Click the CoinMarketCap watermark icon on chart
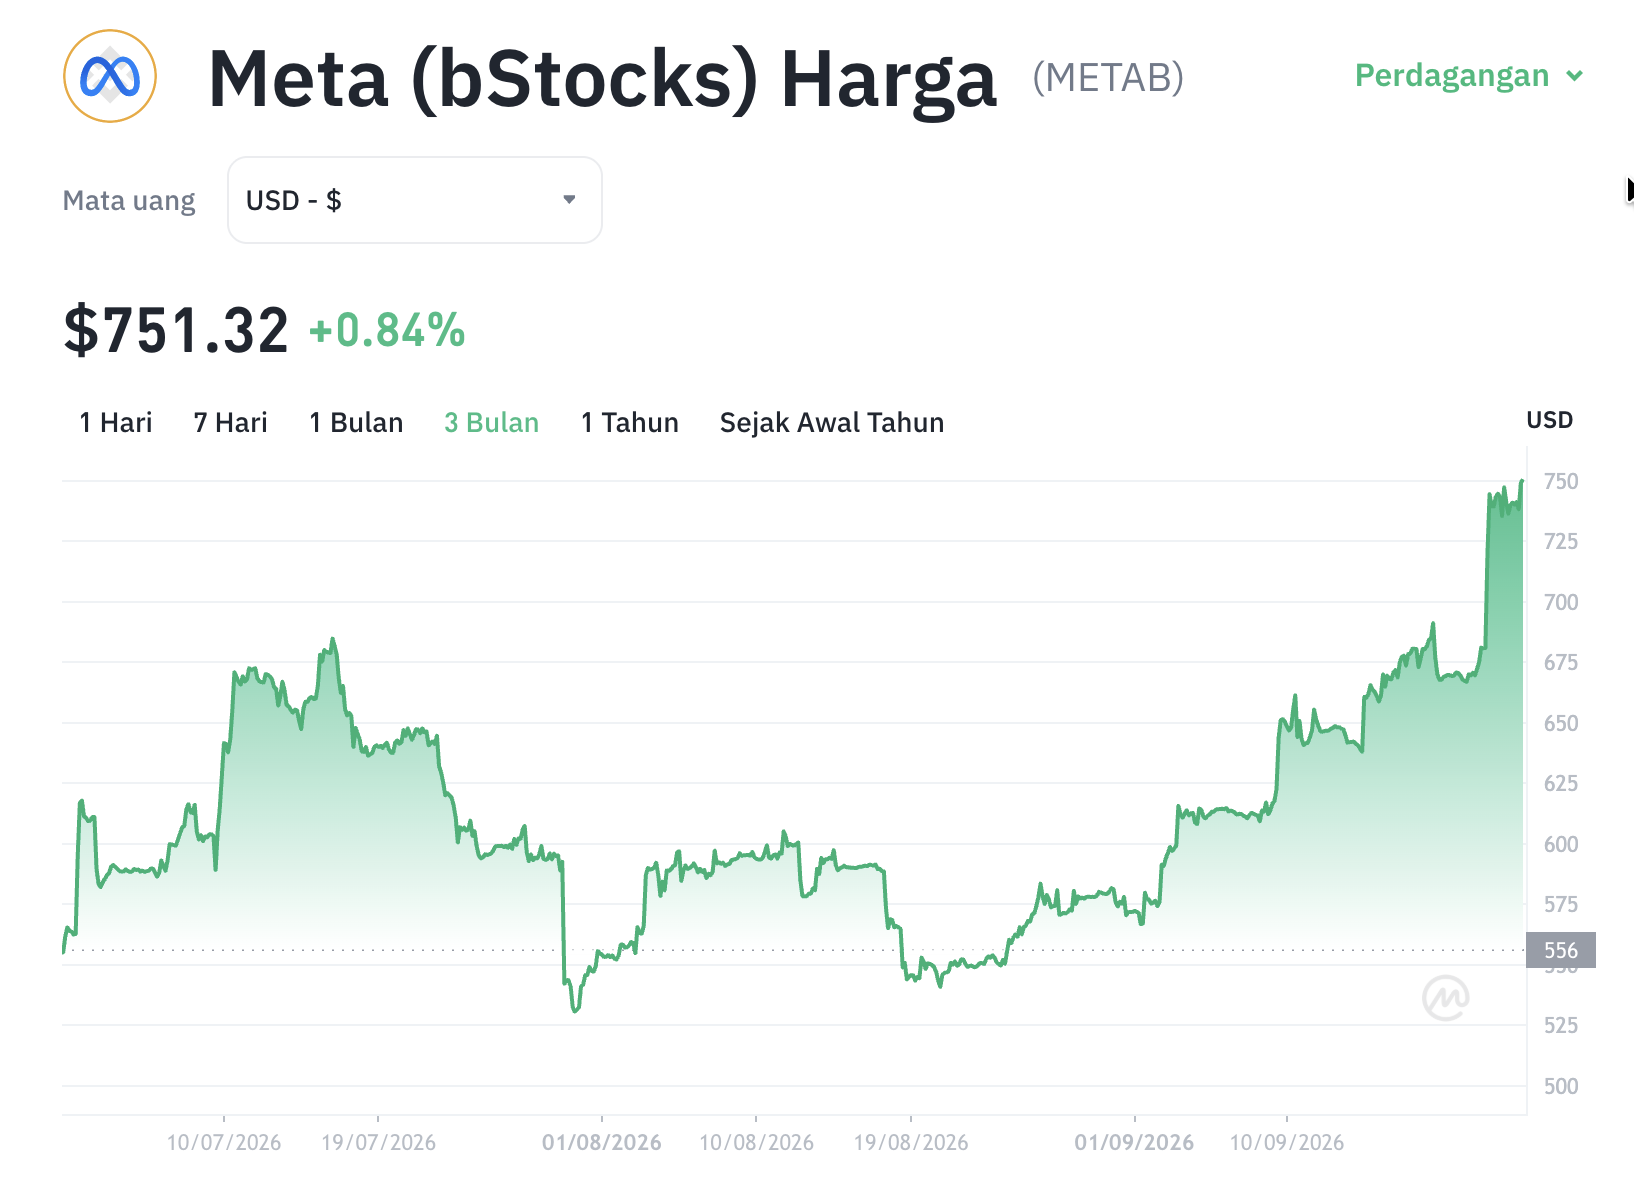The height and width of the screenshot is (1180, 1634). [x=1446, y=997]
